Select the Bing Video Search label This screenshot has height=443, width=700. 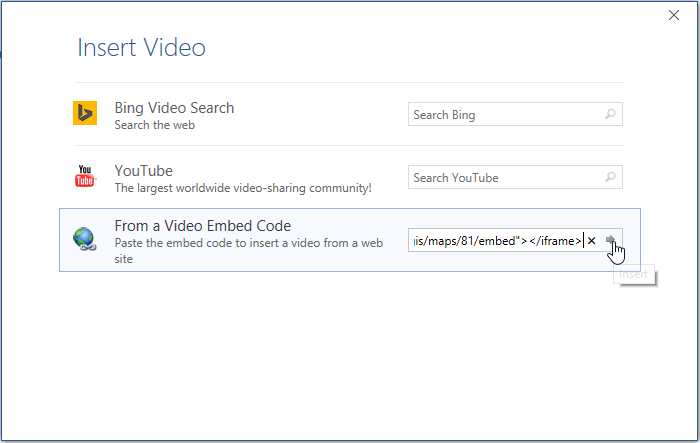pos(174,108)
